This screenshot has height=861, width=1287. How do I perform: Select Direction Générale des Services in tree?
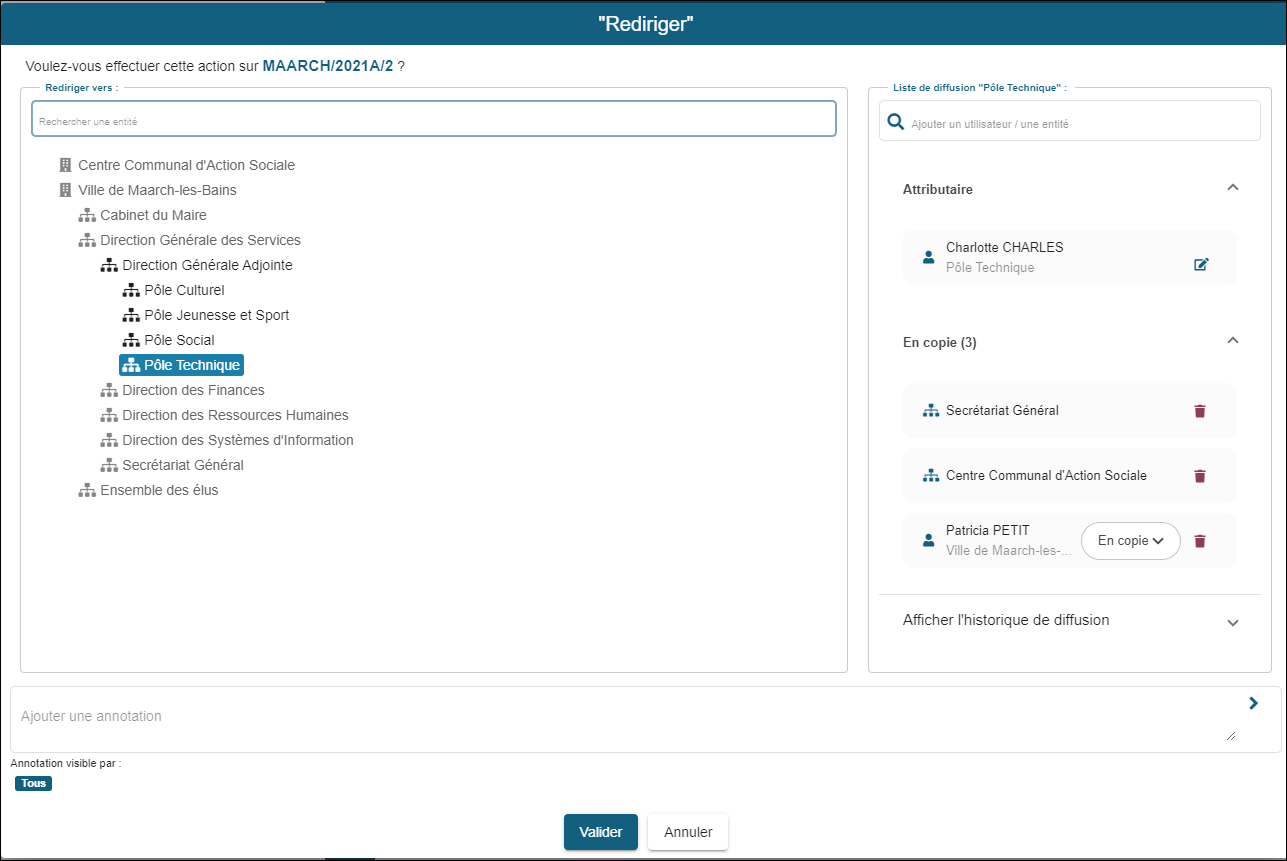tap(201, 240)
